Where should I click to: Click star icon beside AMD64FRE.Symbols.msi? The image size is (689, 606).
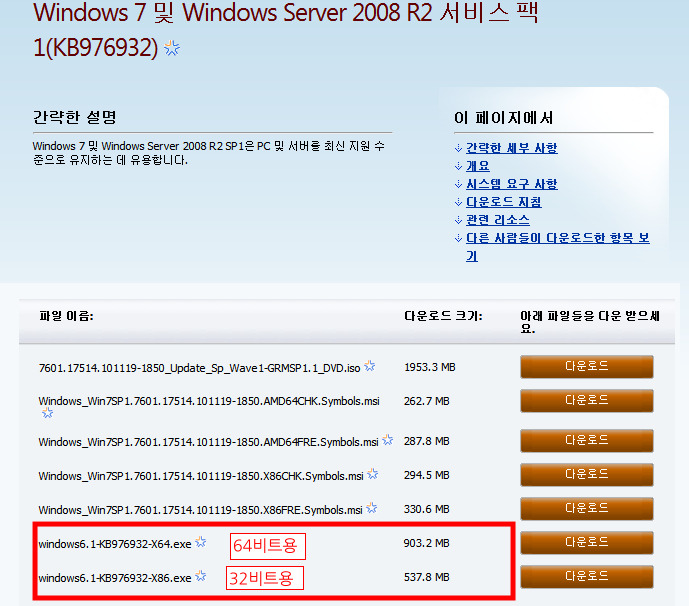coord(387,440)
